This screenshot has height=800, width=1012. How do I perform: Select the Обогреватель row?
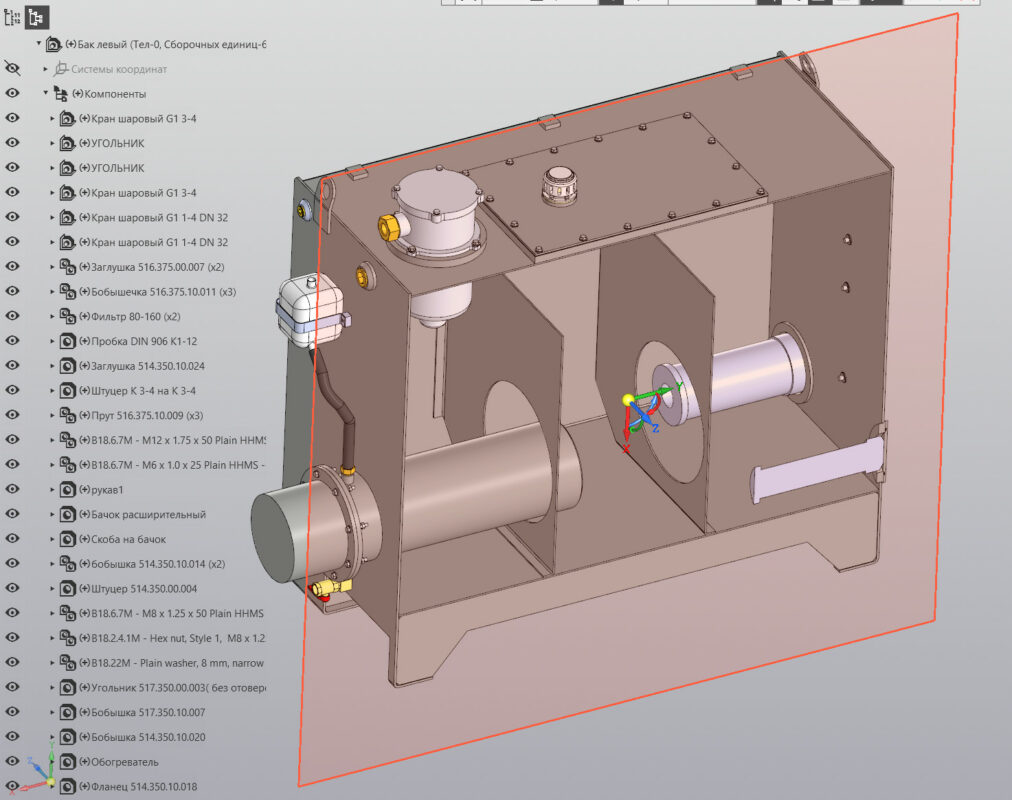click(119, 762)
